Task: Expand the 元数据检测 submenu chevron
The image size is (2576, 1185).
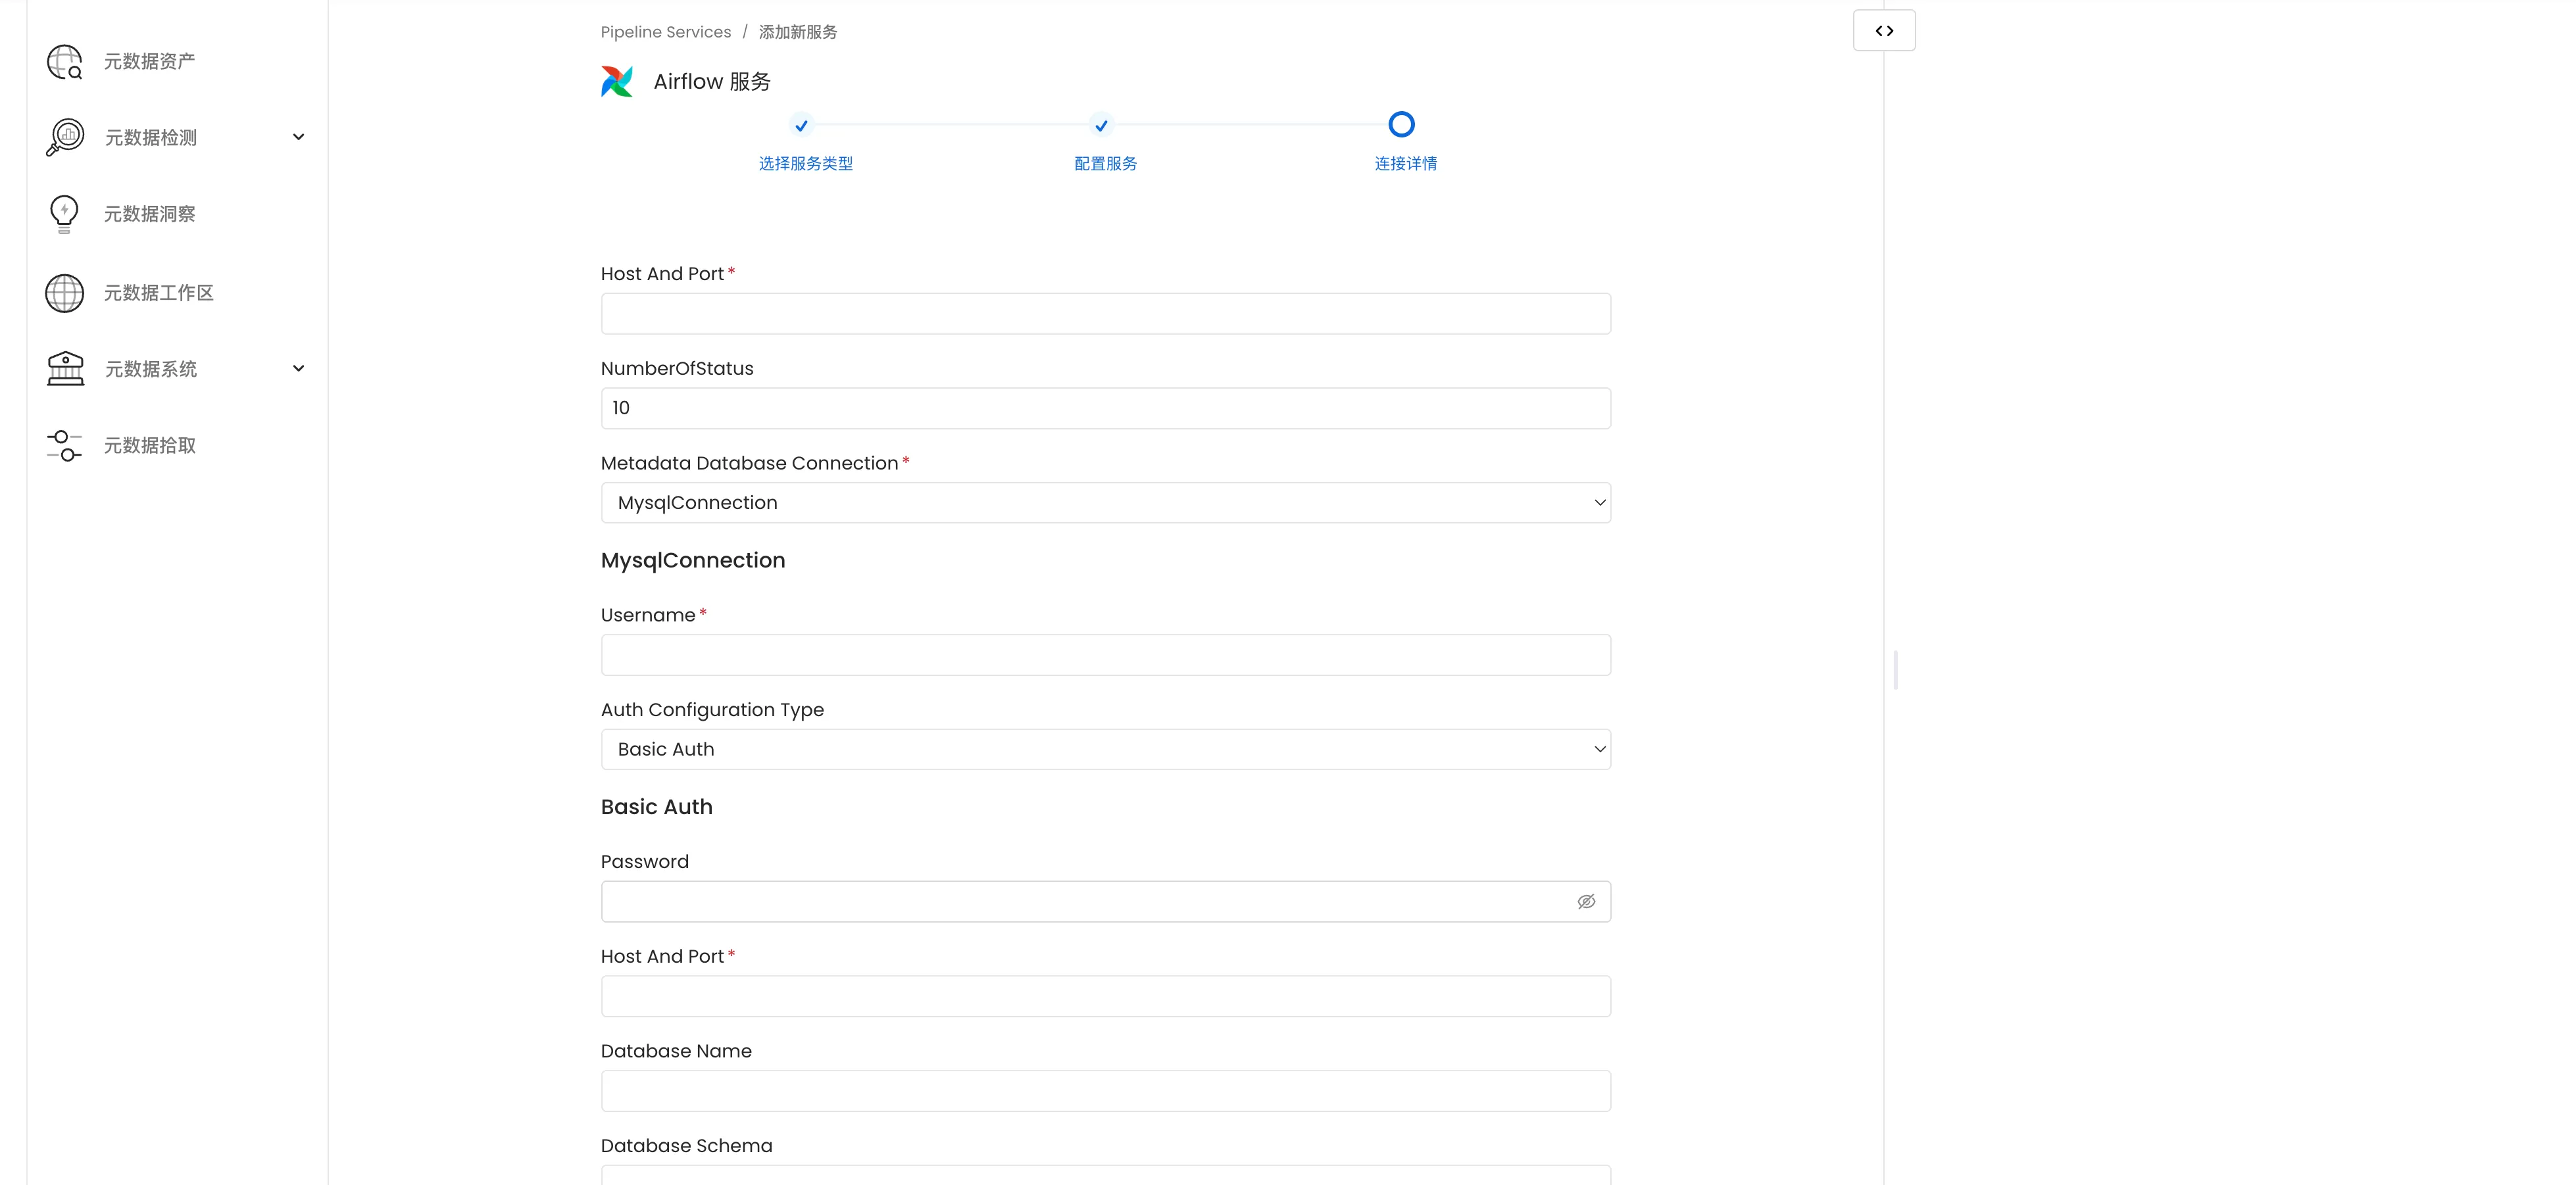Action: coord(298,137)
